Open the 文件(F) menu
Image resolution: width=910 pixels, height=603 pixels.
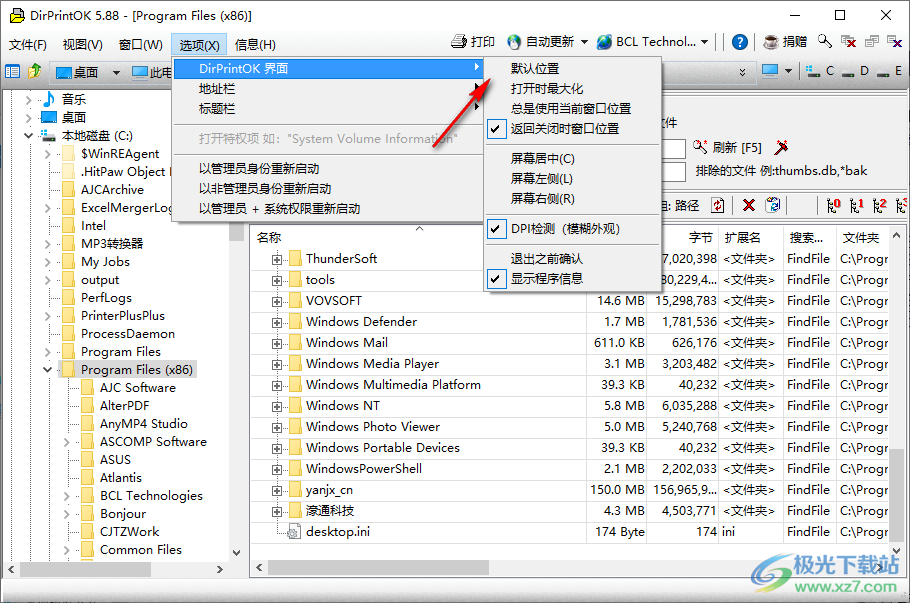click(x=28, y=45)
